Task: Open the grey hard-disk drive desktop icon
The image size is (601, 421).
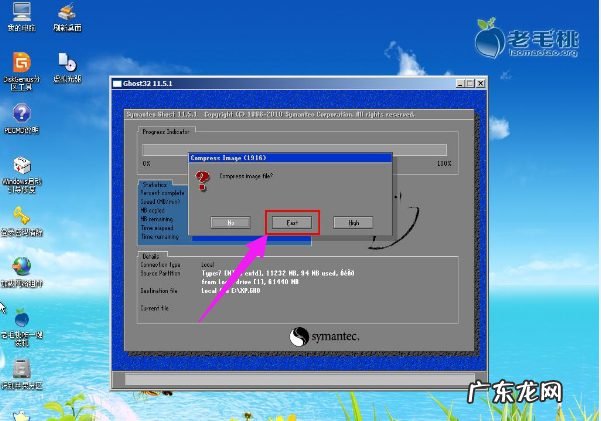Action: (21, 369)
